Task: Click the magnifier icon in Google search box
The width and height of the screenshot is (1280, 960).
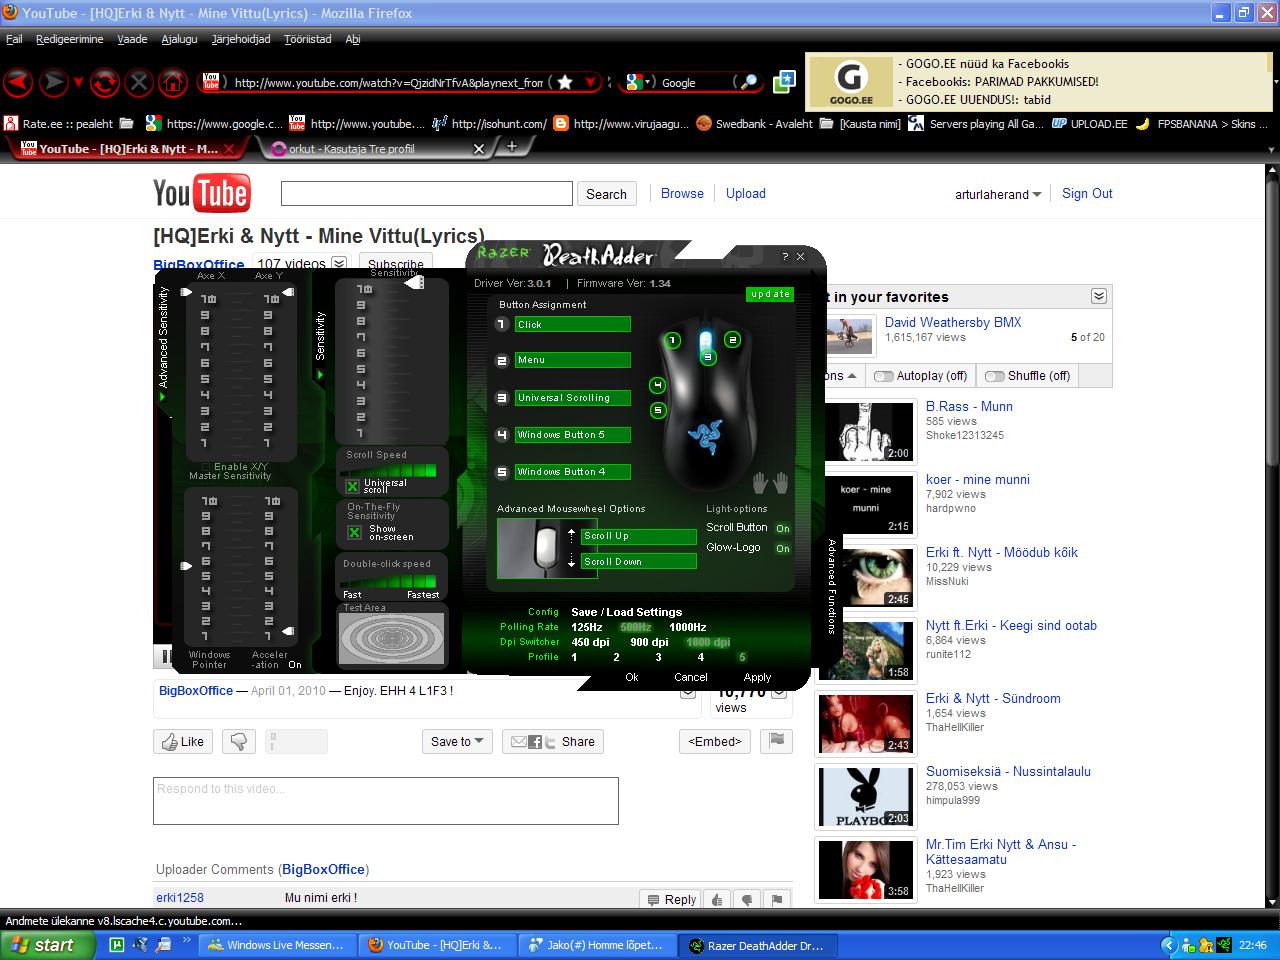Action: pos(749,82)
